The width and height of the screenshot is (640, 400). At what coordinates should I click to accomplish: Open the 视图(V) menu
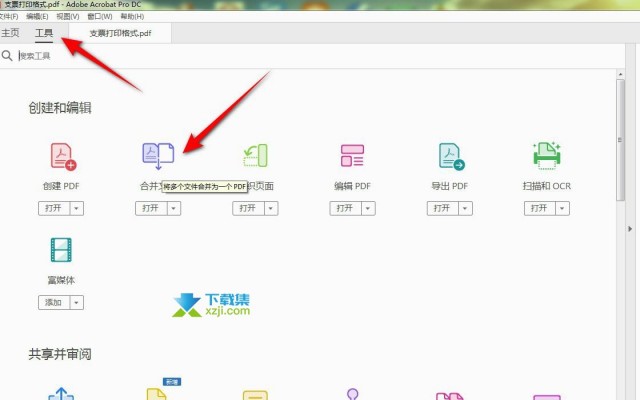(x=68, y=16)
